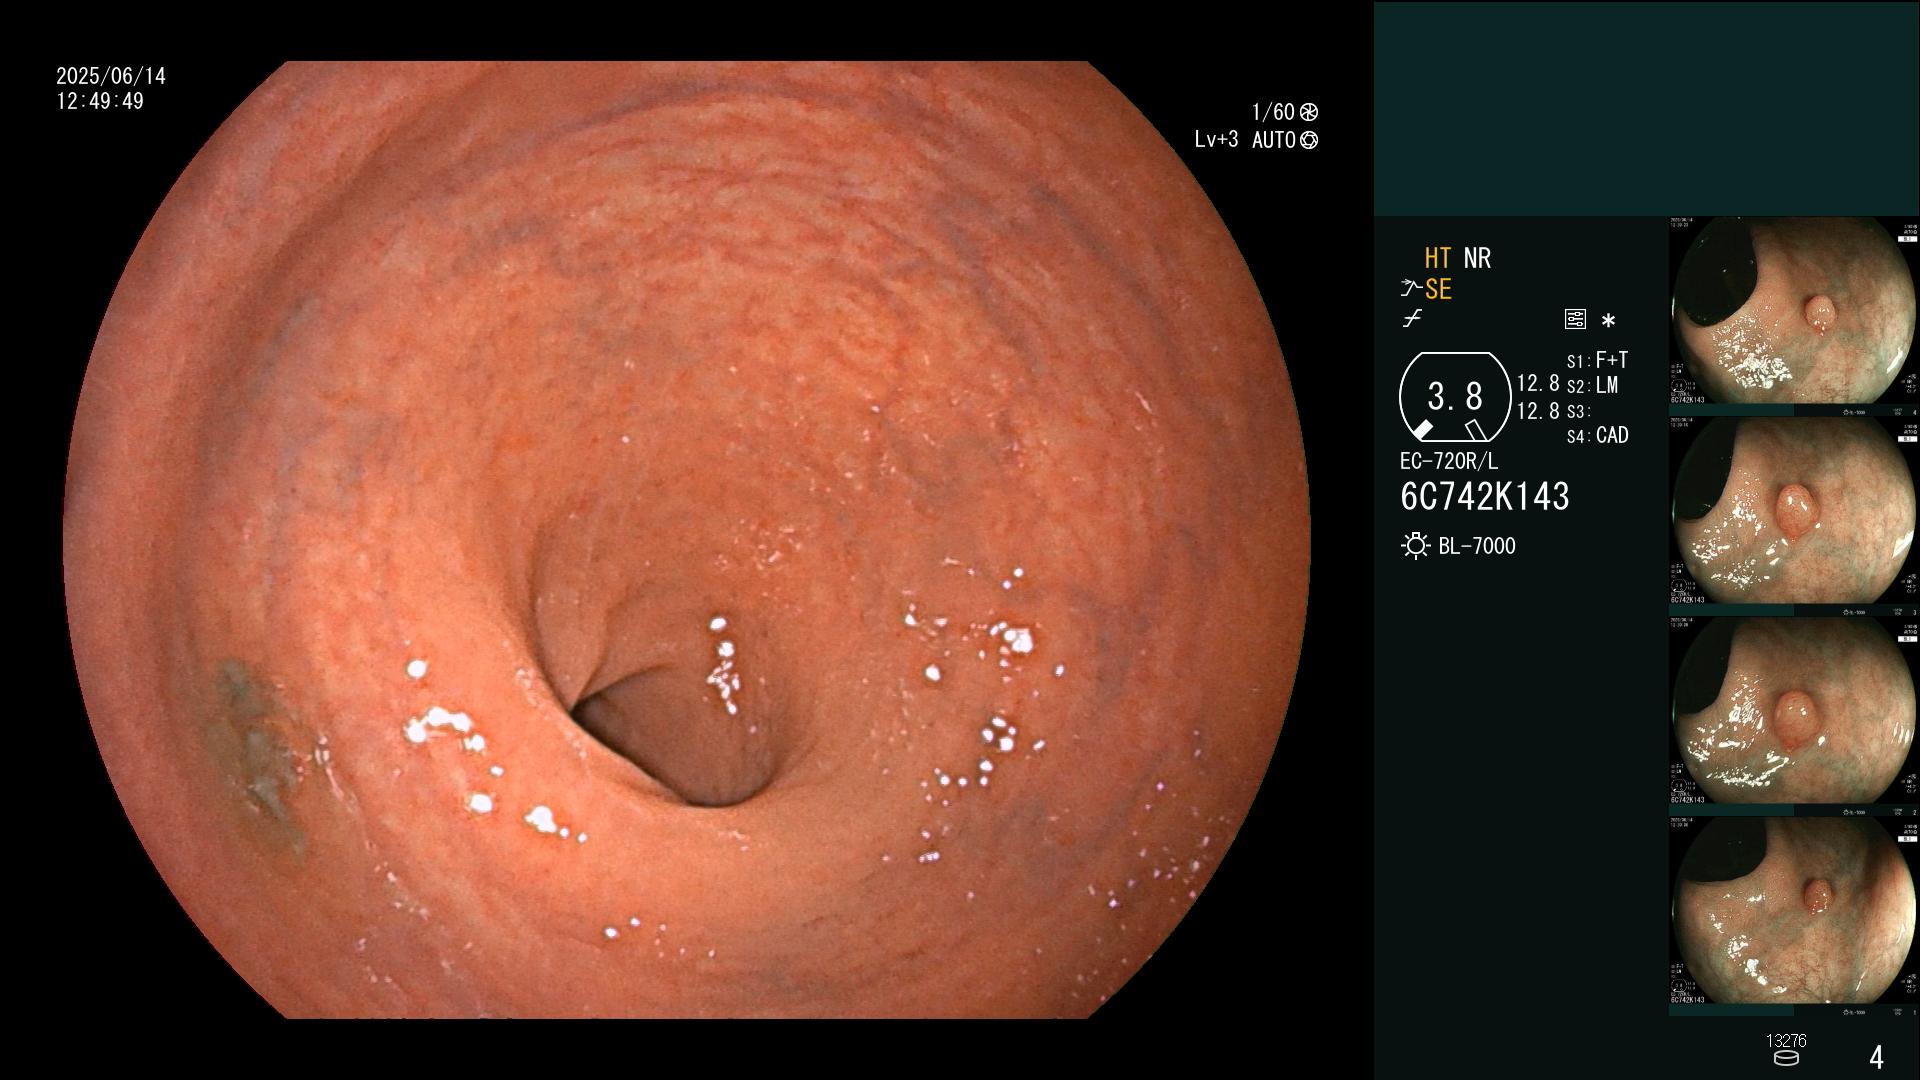This screenshot has width=1920, height=1080.
Task: Click the tone curve icon below SE
Action: point(1412,319)
